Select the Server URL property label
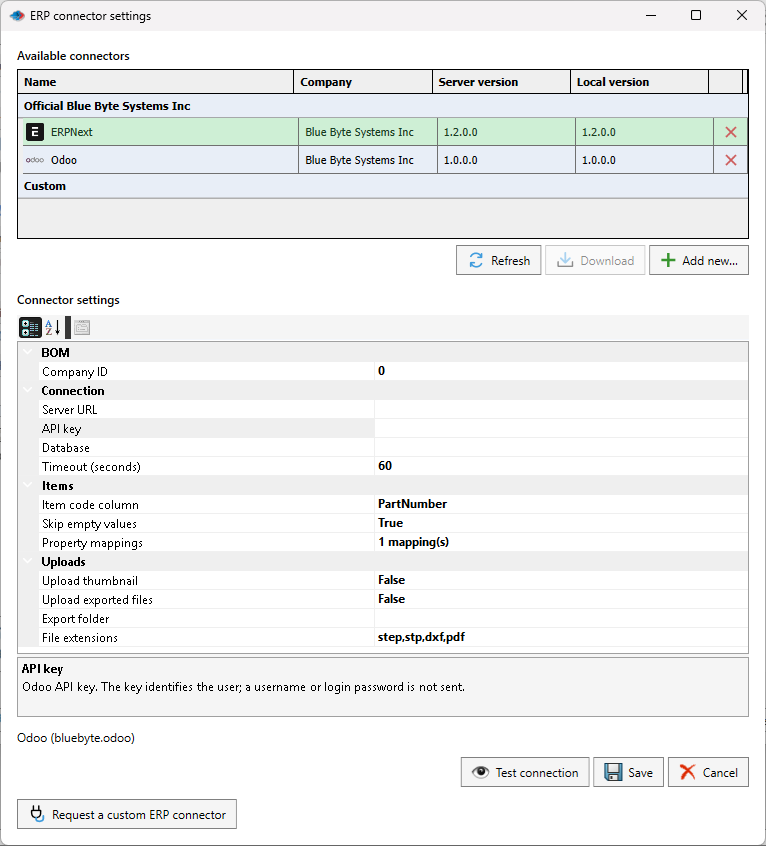Image resolution: width=766 pixels, height=846 pixels. click(70, 410)
